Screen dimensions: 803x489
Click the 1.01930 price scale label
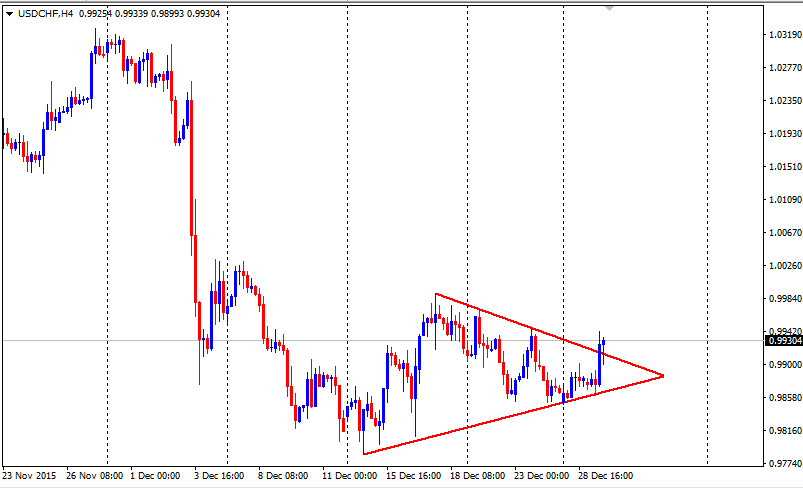point(785,134)
